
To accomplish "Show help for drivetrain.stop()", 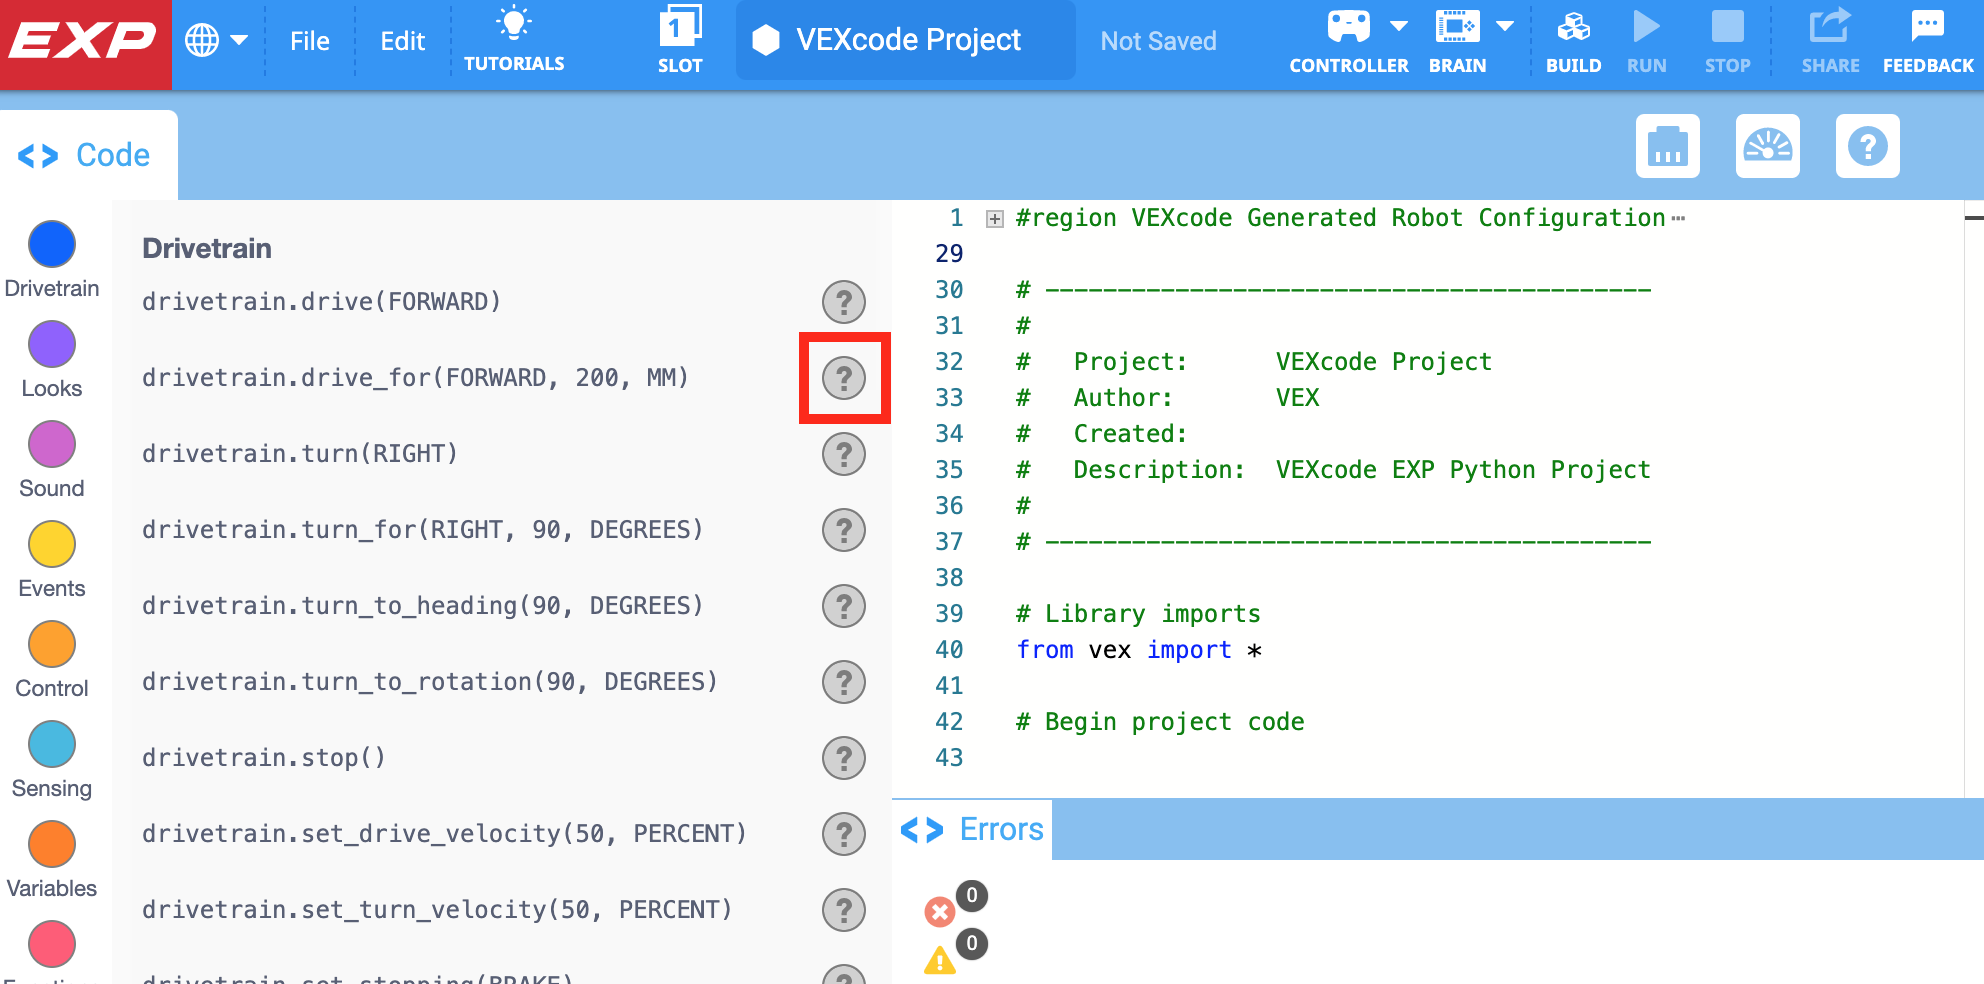I will [845, 758].
